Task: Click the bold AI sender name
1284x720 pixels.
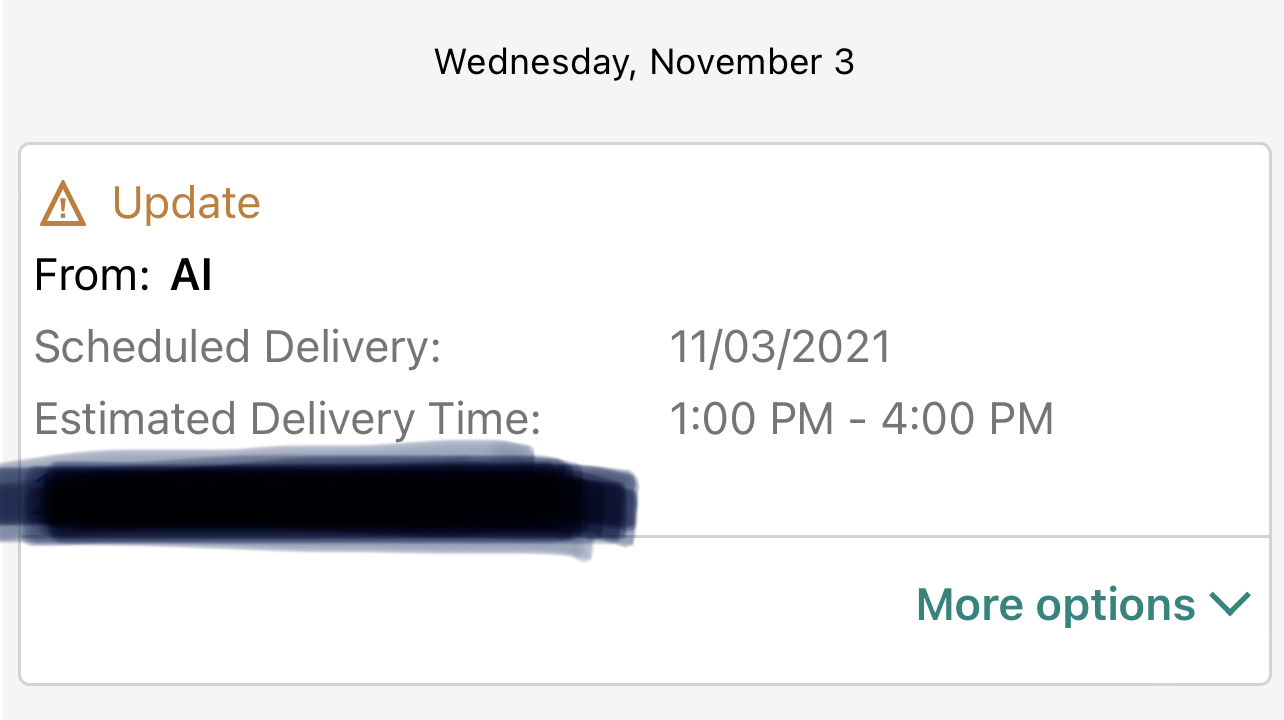Action: coord(191,275)
